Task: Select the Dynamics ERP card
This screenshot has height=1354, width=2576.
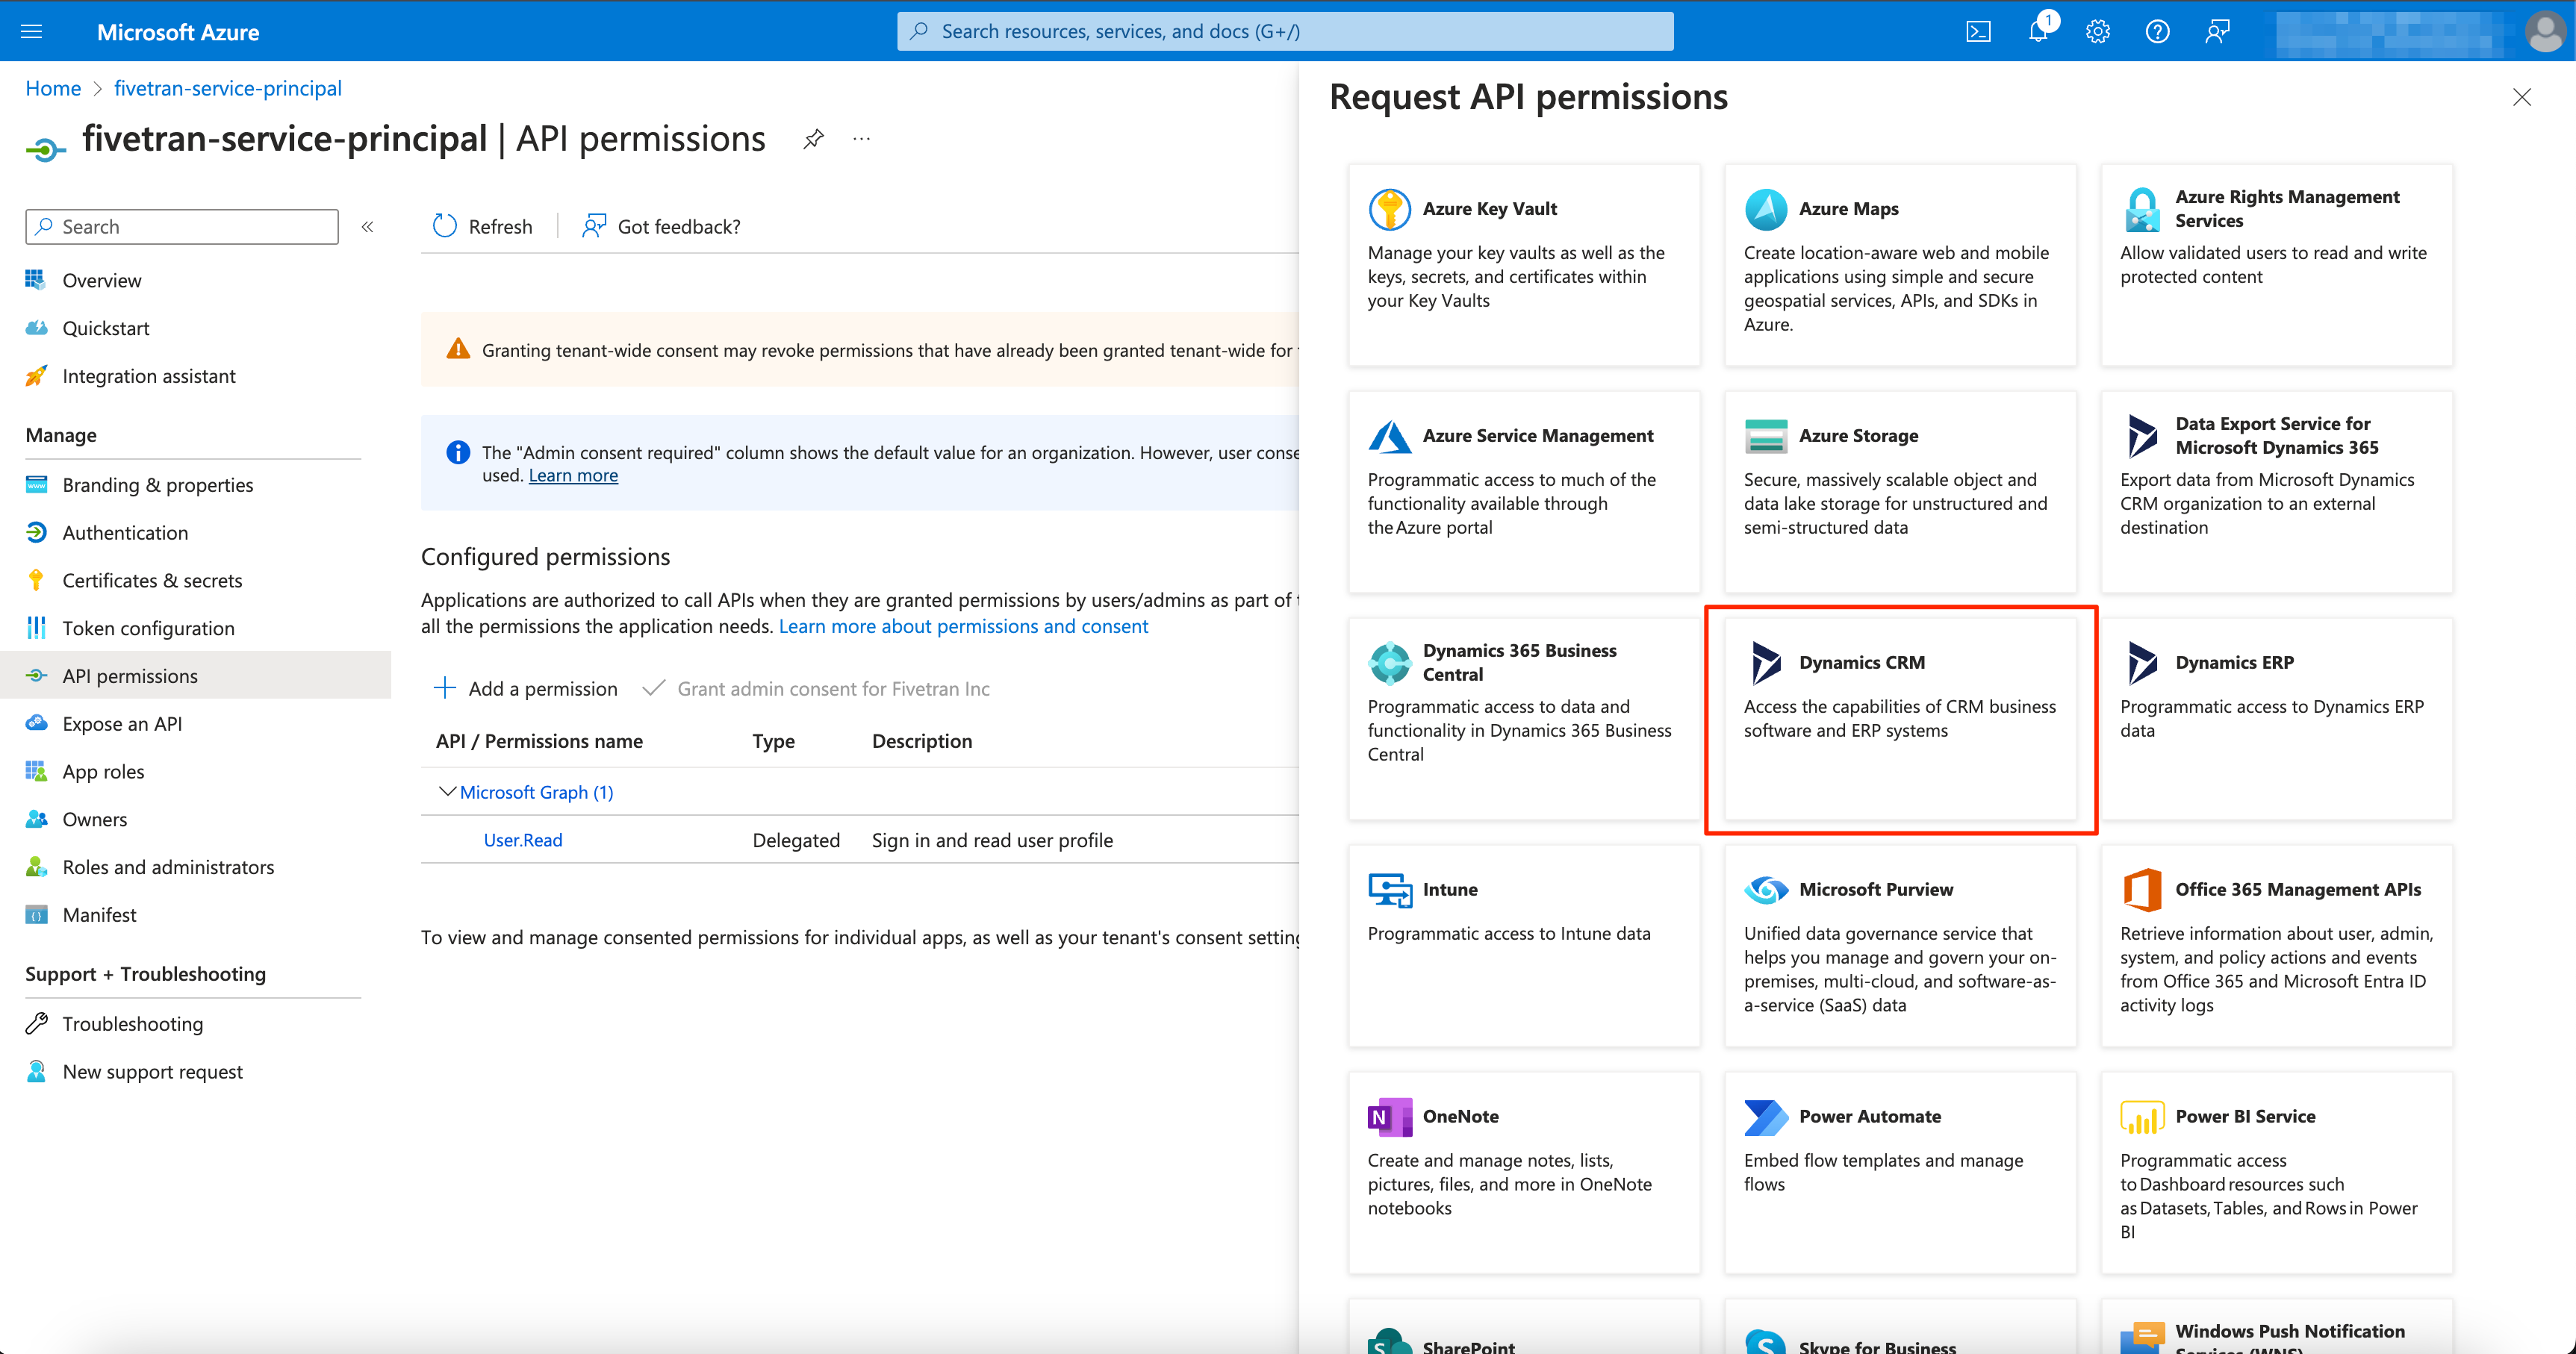Action: click(2277, 719)
